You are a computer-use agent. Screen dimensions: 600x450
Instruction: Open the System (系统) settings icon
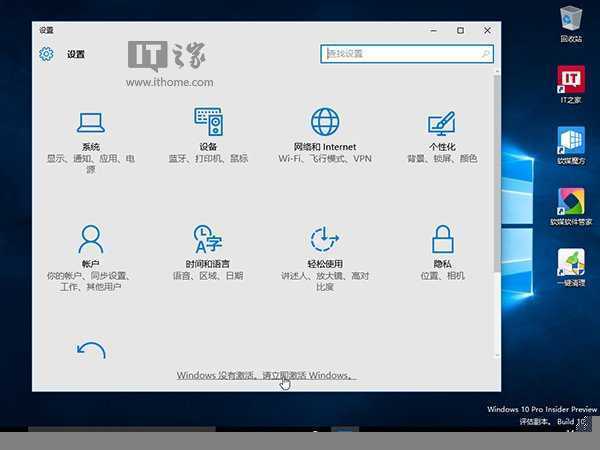[x=91, y=122]
